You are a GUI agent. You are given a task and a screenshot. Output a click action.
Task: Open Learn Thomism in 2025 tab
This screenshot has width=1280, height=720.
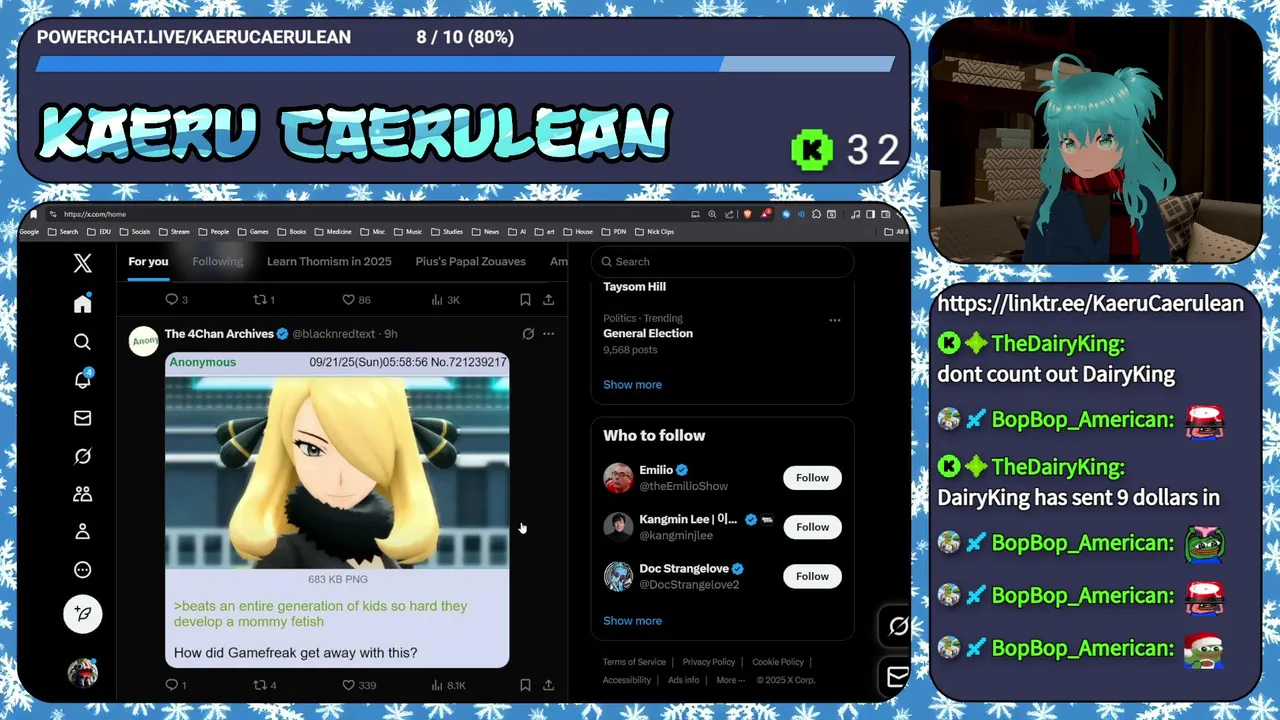(x=329, y=262)
